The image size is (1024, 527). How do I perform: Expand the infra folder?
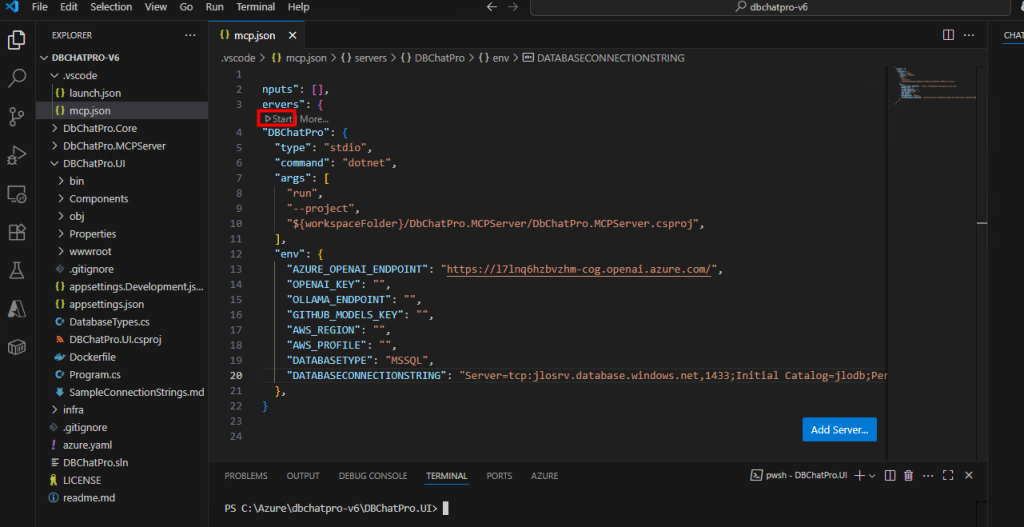pos(121,410)
